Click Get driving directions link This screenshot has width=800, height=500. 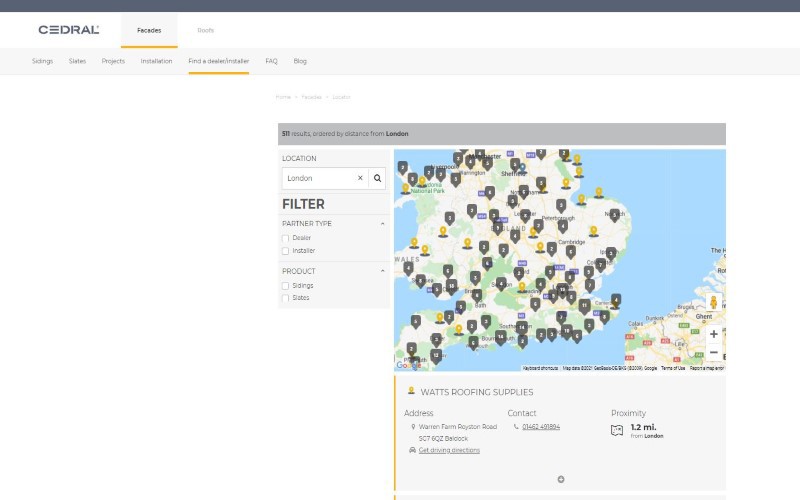[449, 450]
